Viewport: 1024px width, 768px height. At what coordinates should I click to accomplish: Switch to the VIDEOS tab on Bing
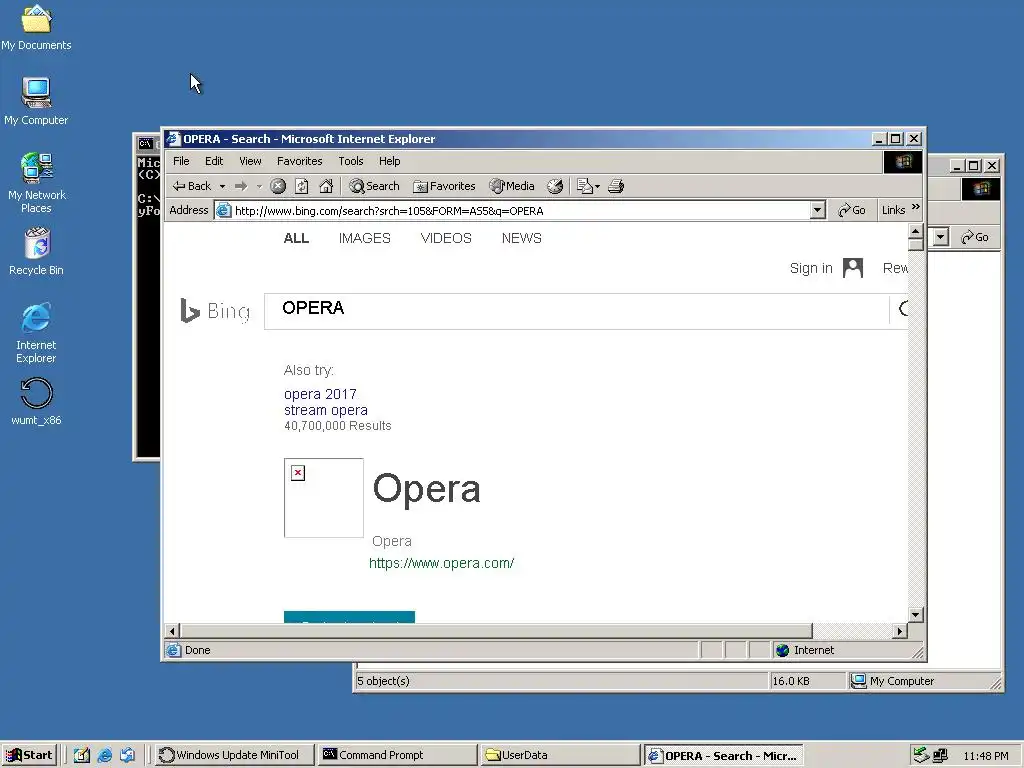(x=446, y=238)
